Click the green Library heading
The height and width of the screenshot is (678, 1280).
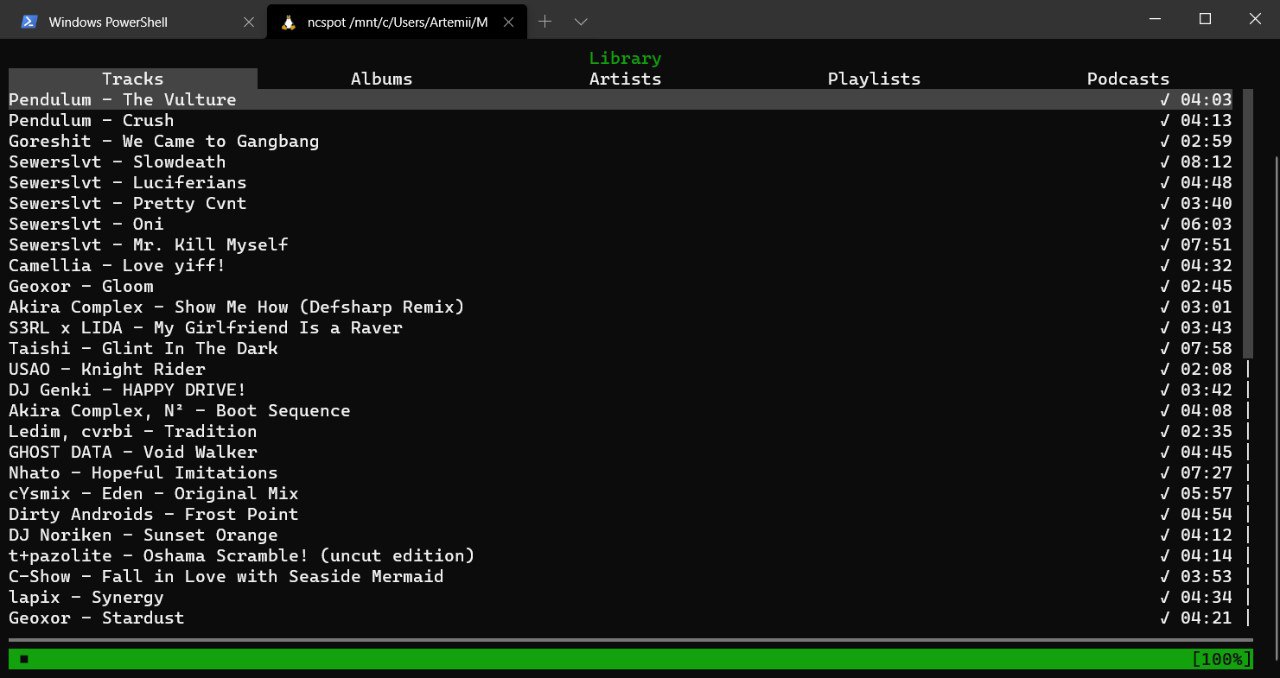(x=625, y=58)
